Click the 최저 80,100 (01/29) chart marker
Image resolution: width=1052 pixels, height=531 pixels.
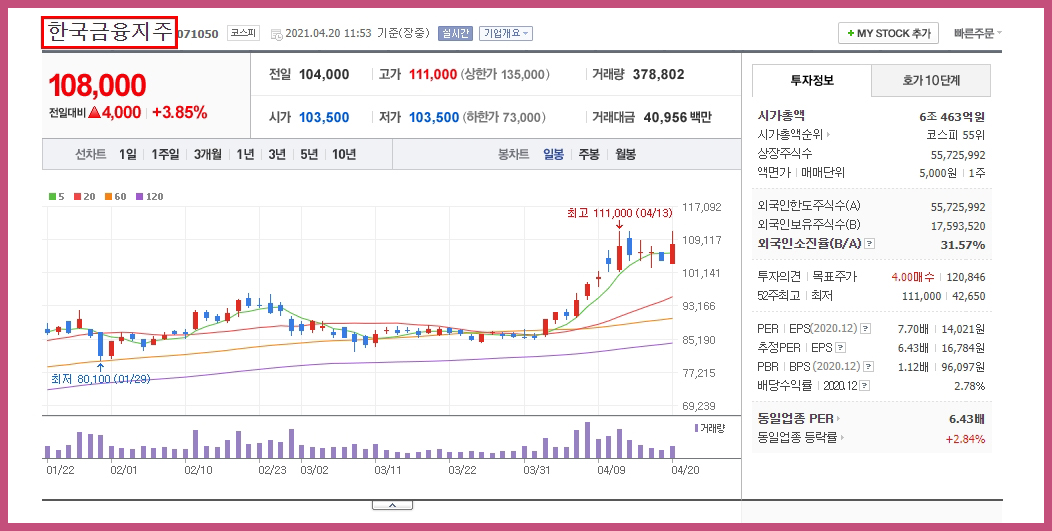tap(101, 379)
